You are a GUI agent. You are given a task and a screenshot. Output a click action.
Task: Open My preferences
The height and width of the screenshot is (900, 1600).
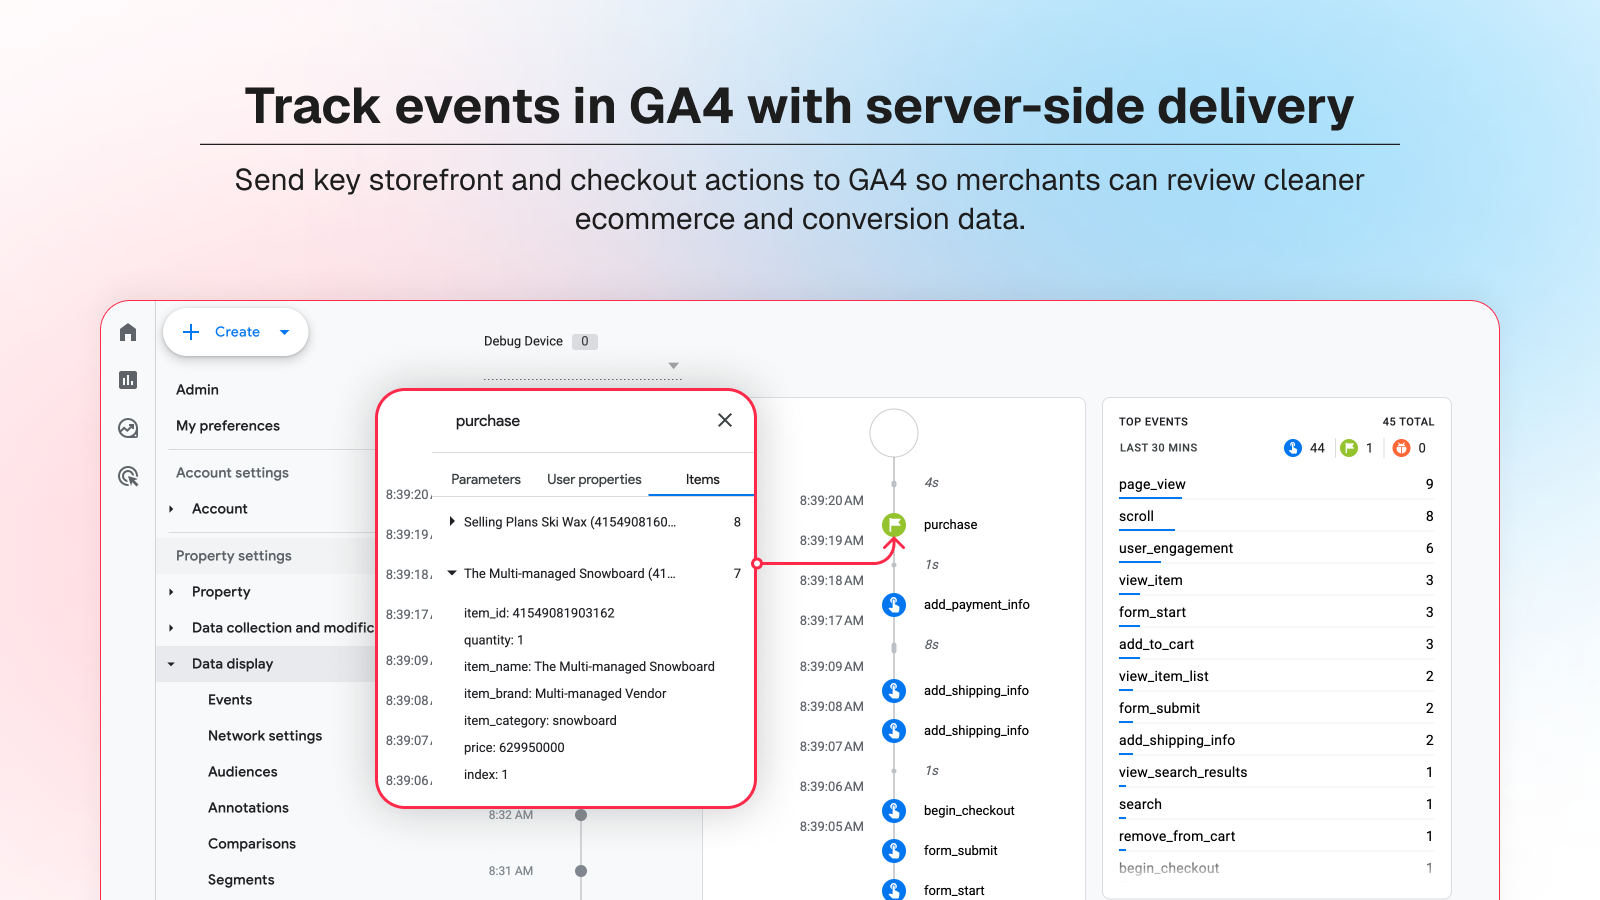click(x=228, y=425)
